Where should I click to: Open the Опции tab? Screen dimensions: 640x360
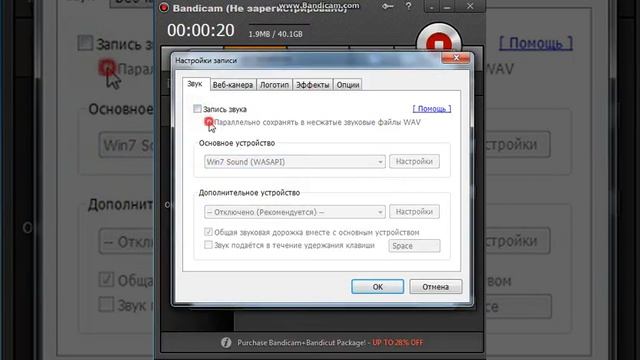(x=348, y=84)
